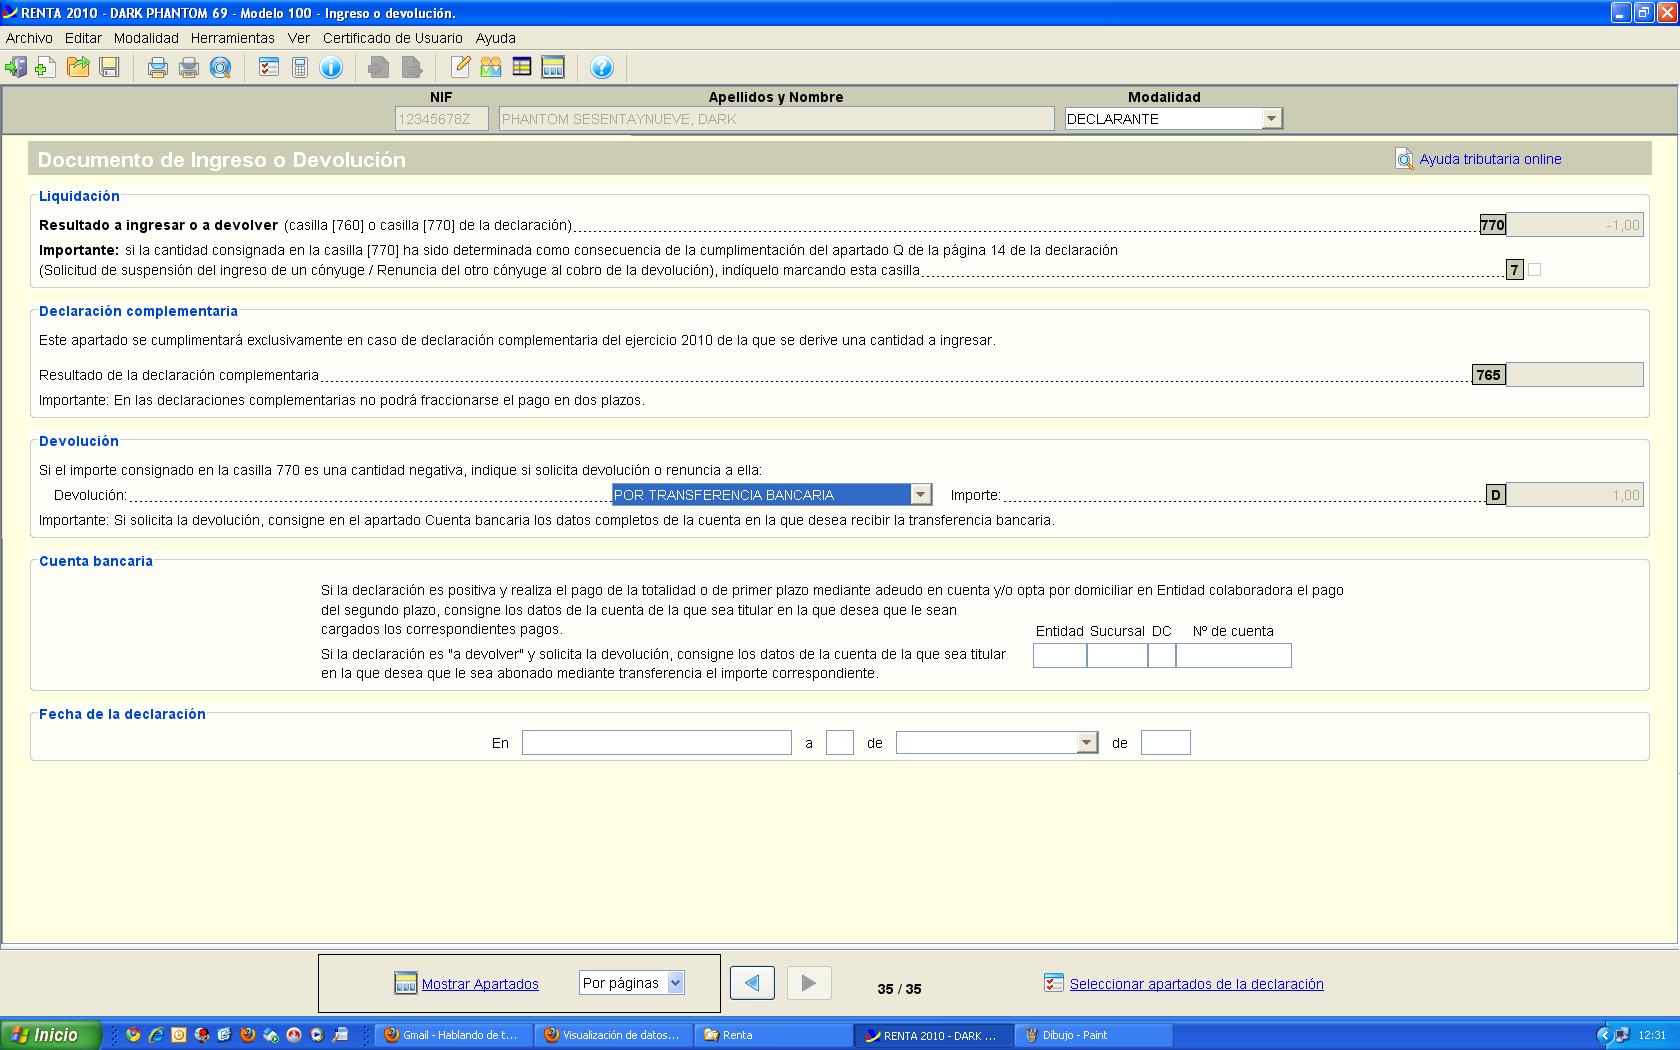Open an existing declaration folder icon
Screen dimensions: 1680x1050
point(78,67)
